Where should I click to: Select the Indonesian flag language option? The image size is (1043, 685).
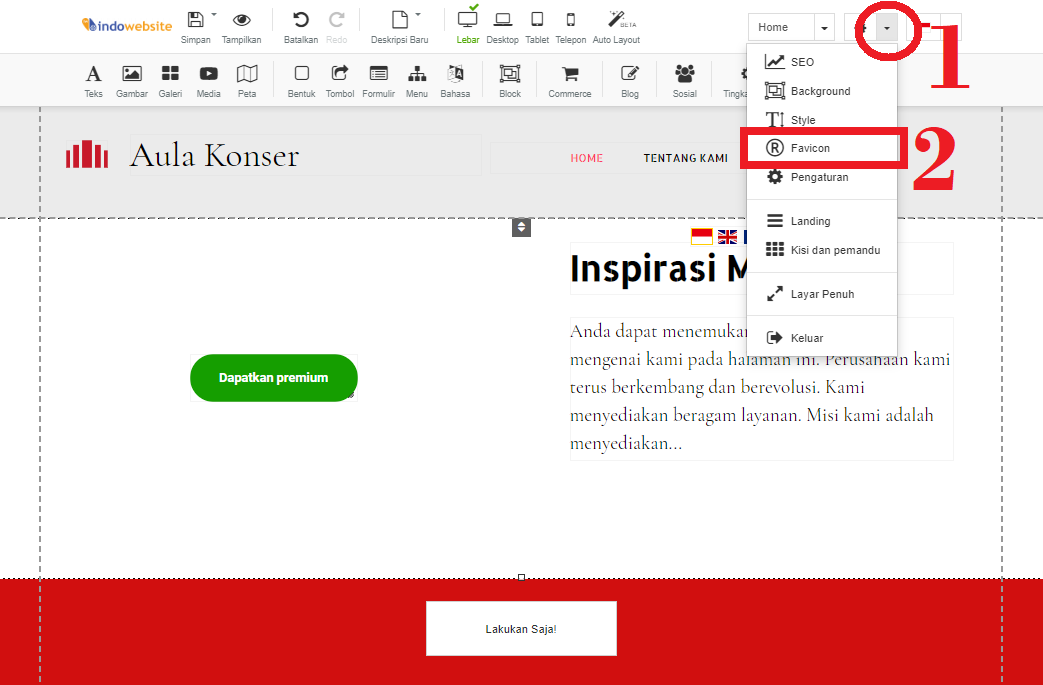tap(701, 236)
